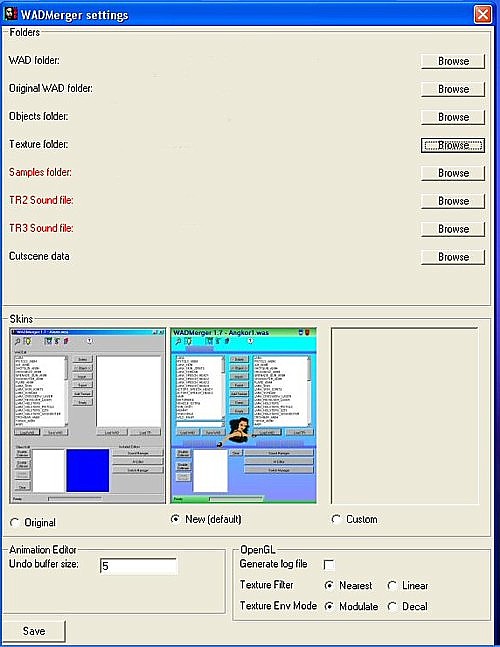The height and width of the screenshot is (647, 500).
Task: Click the Undo buffer size field
Action: point(138,566)
